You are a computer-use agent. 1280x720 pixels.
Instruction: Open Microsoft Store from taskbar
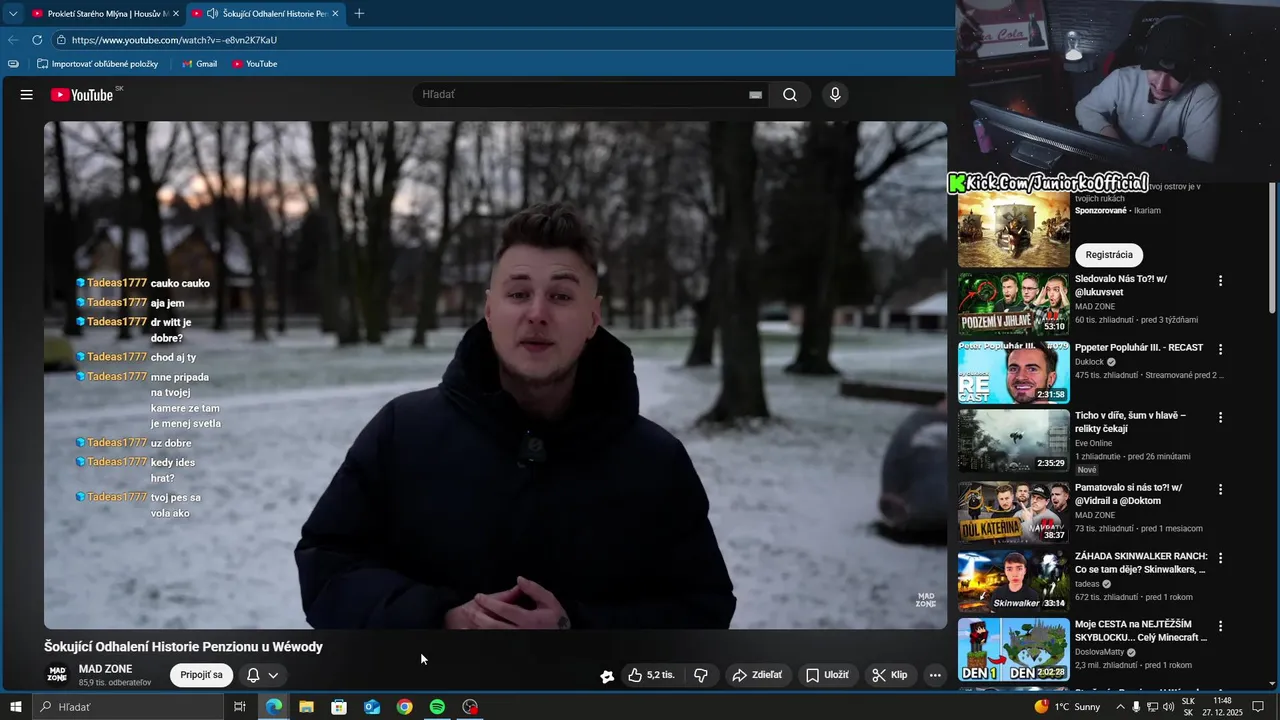click(339, 707)
